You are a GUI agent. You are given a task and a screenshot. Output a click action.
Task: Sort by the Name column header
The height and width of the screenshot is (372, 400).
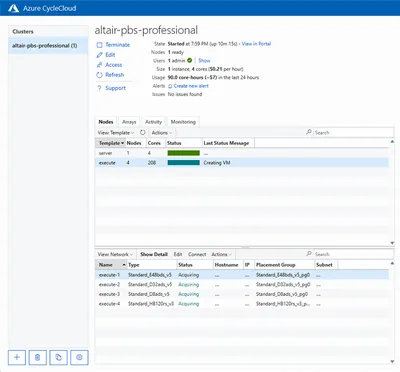(111, 265)
